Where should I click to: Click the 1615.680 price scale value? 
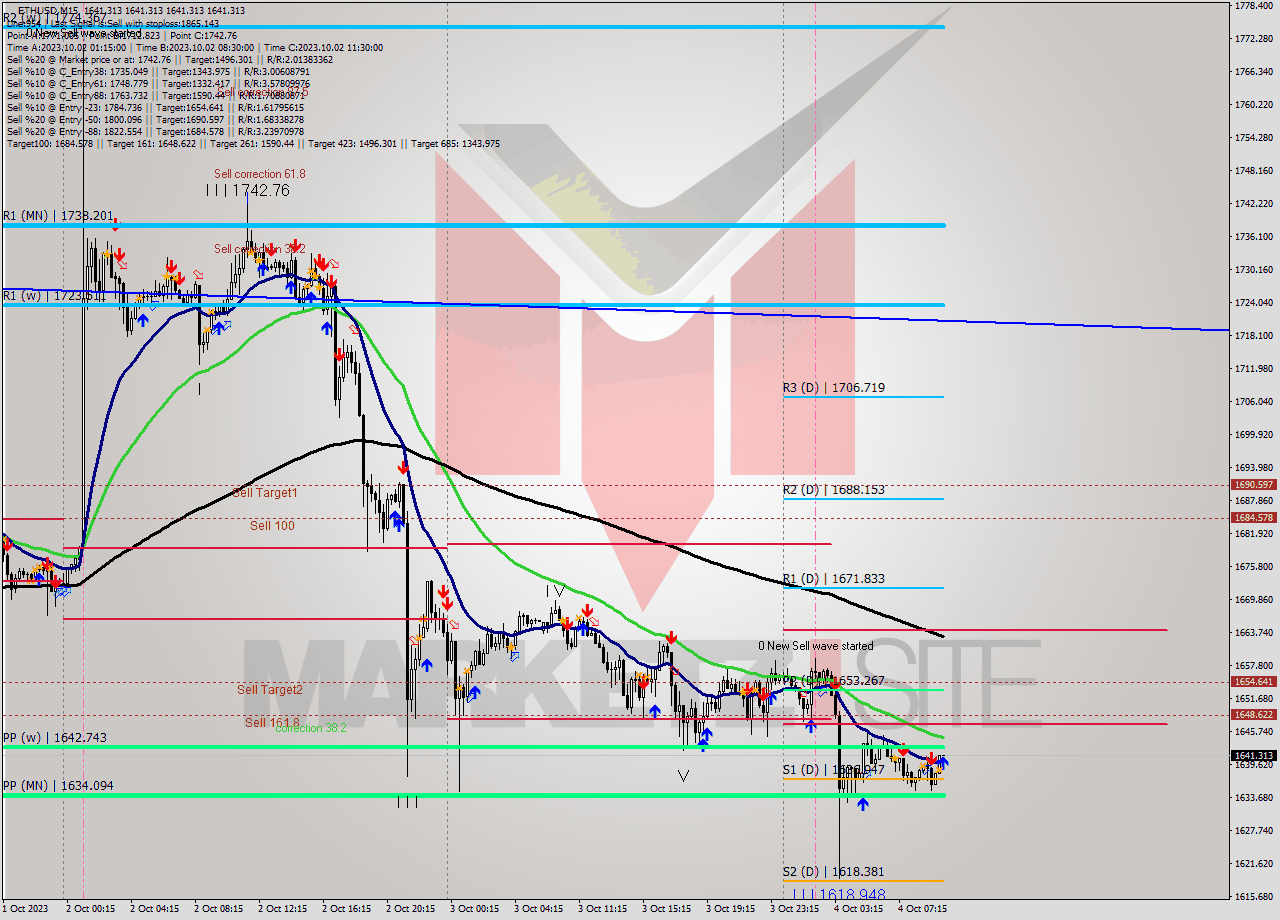(1253, 896)
